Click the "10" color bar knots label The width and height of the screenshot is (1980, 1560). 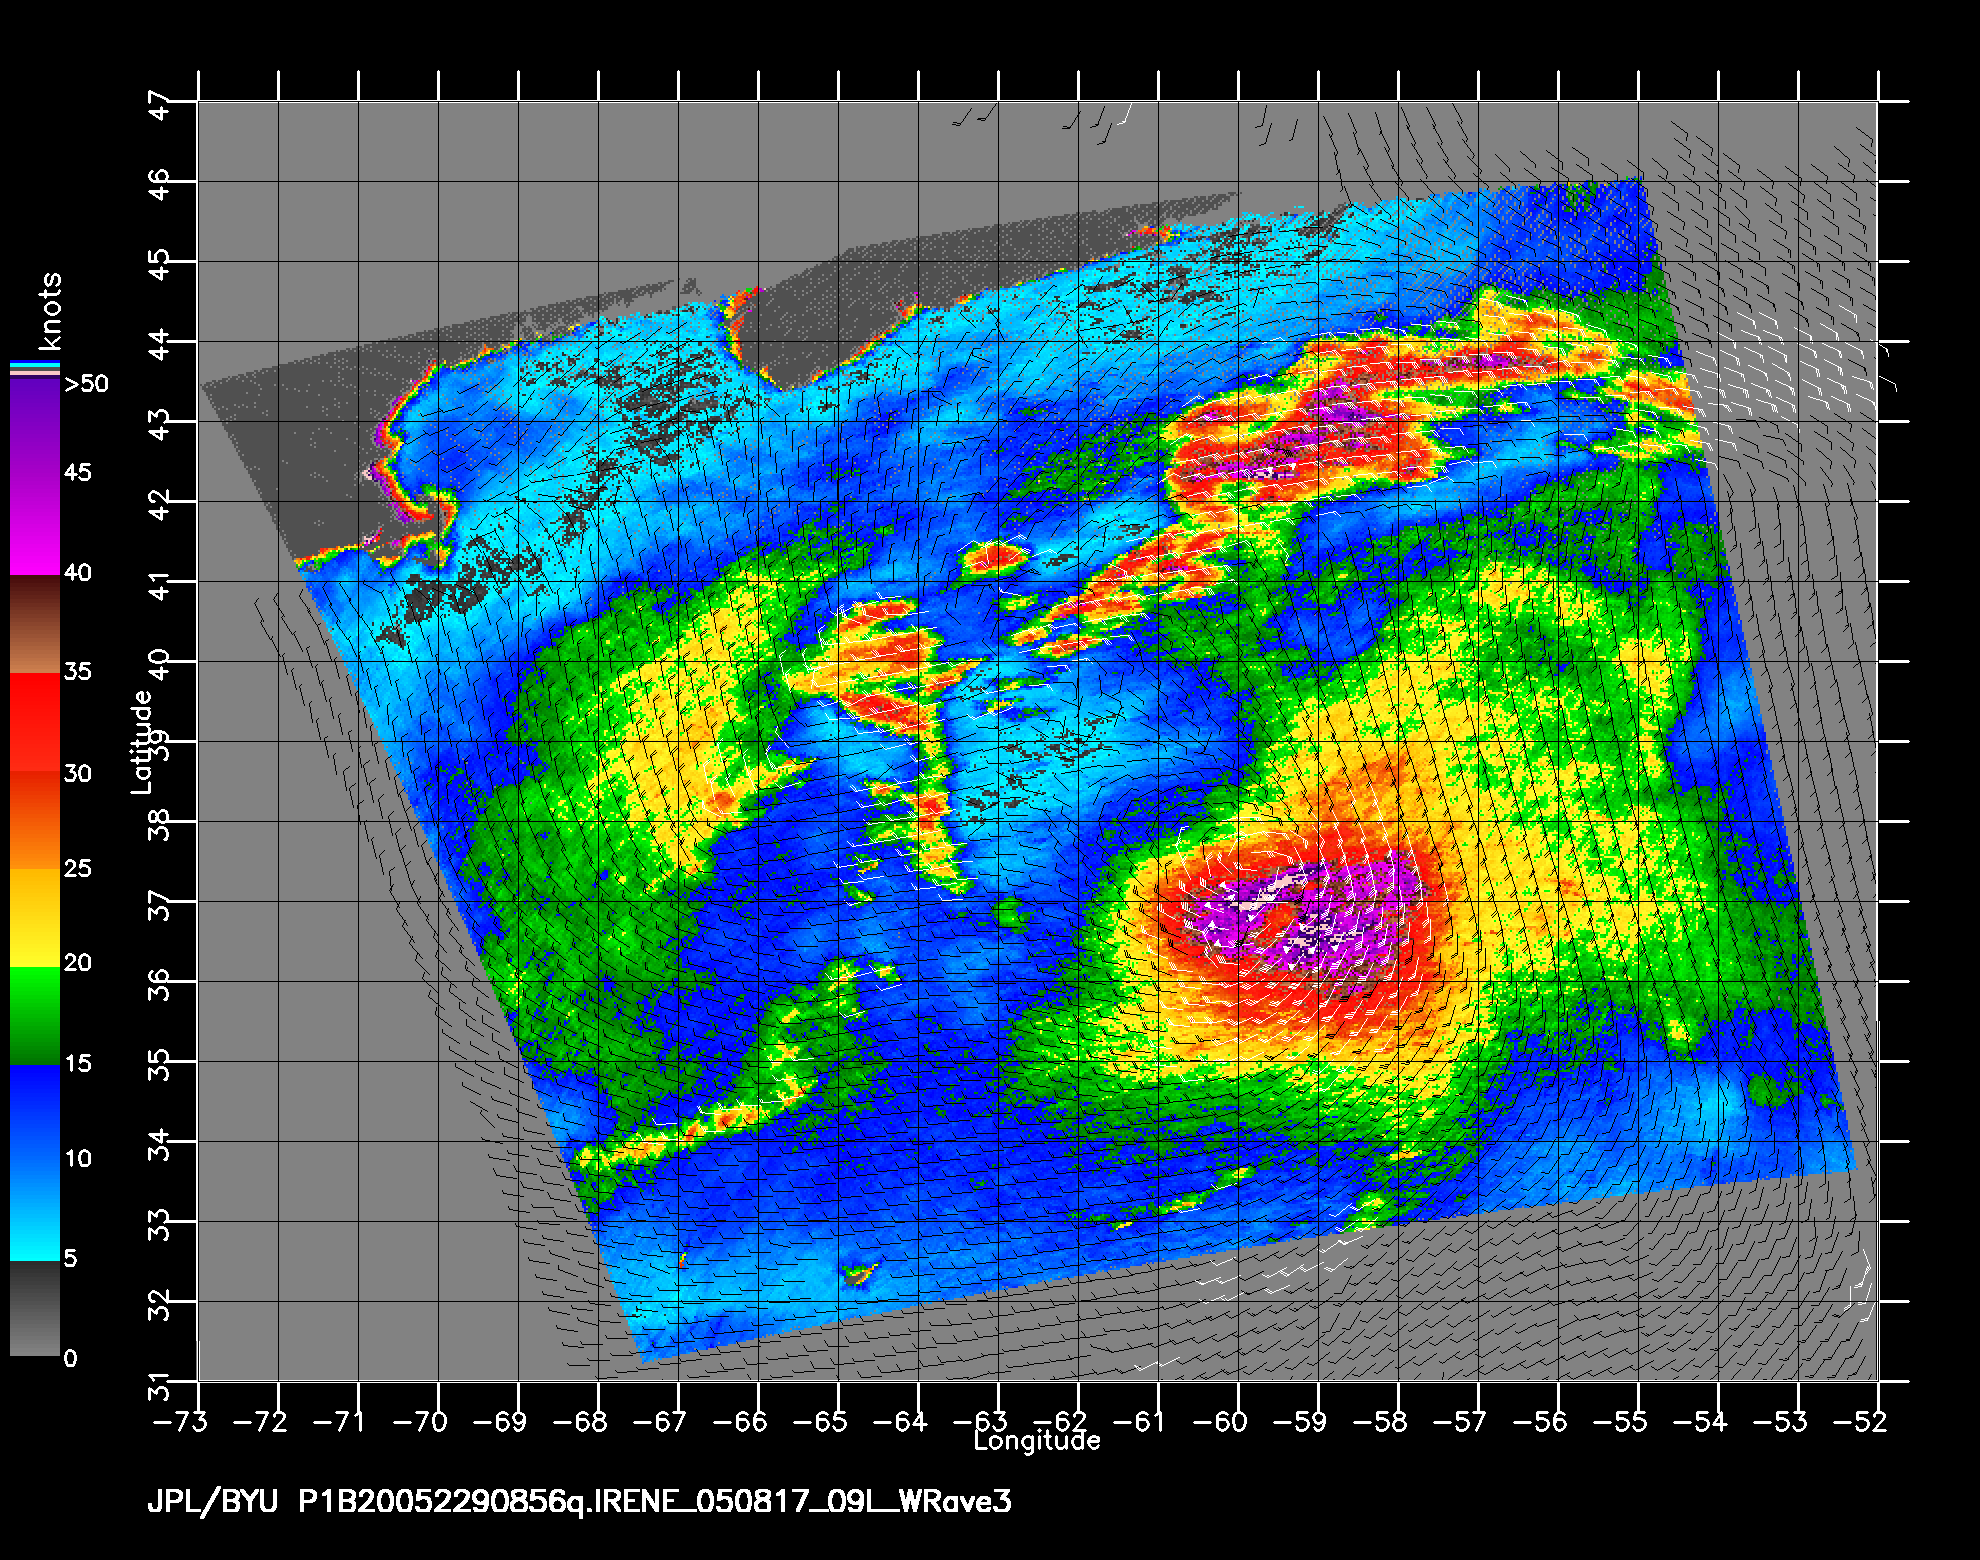[x=78, y=1158]
